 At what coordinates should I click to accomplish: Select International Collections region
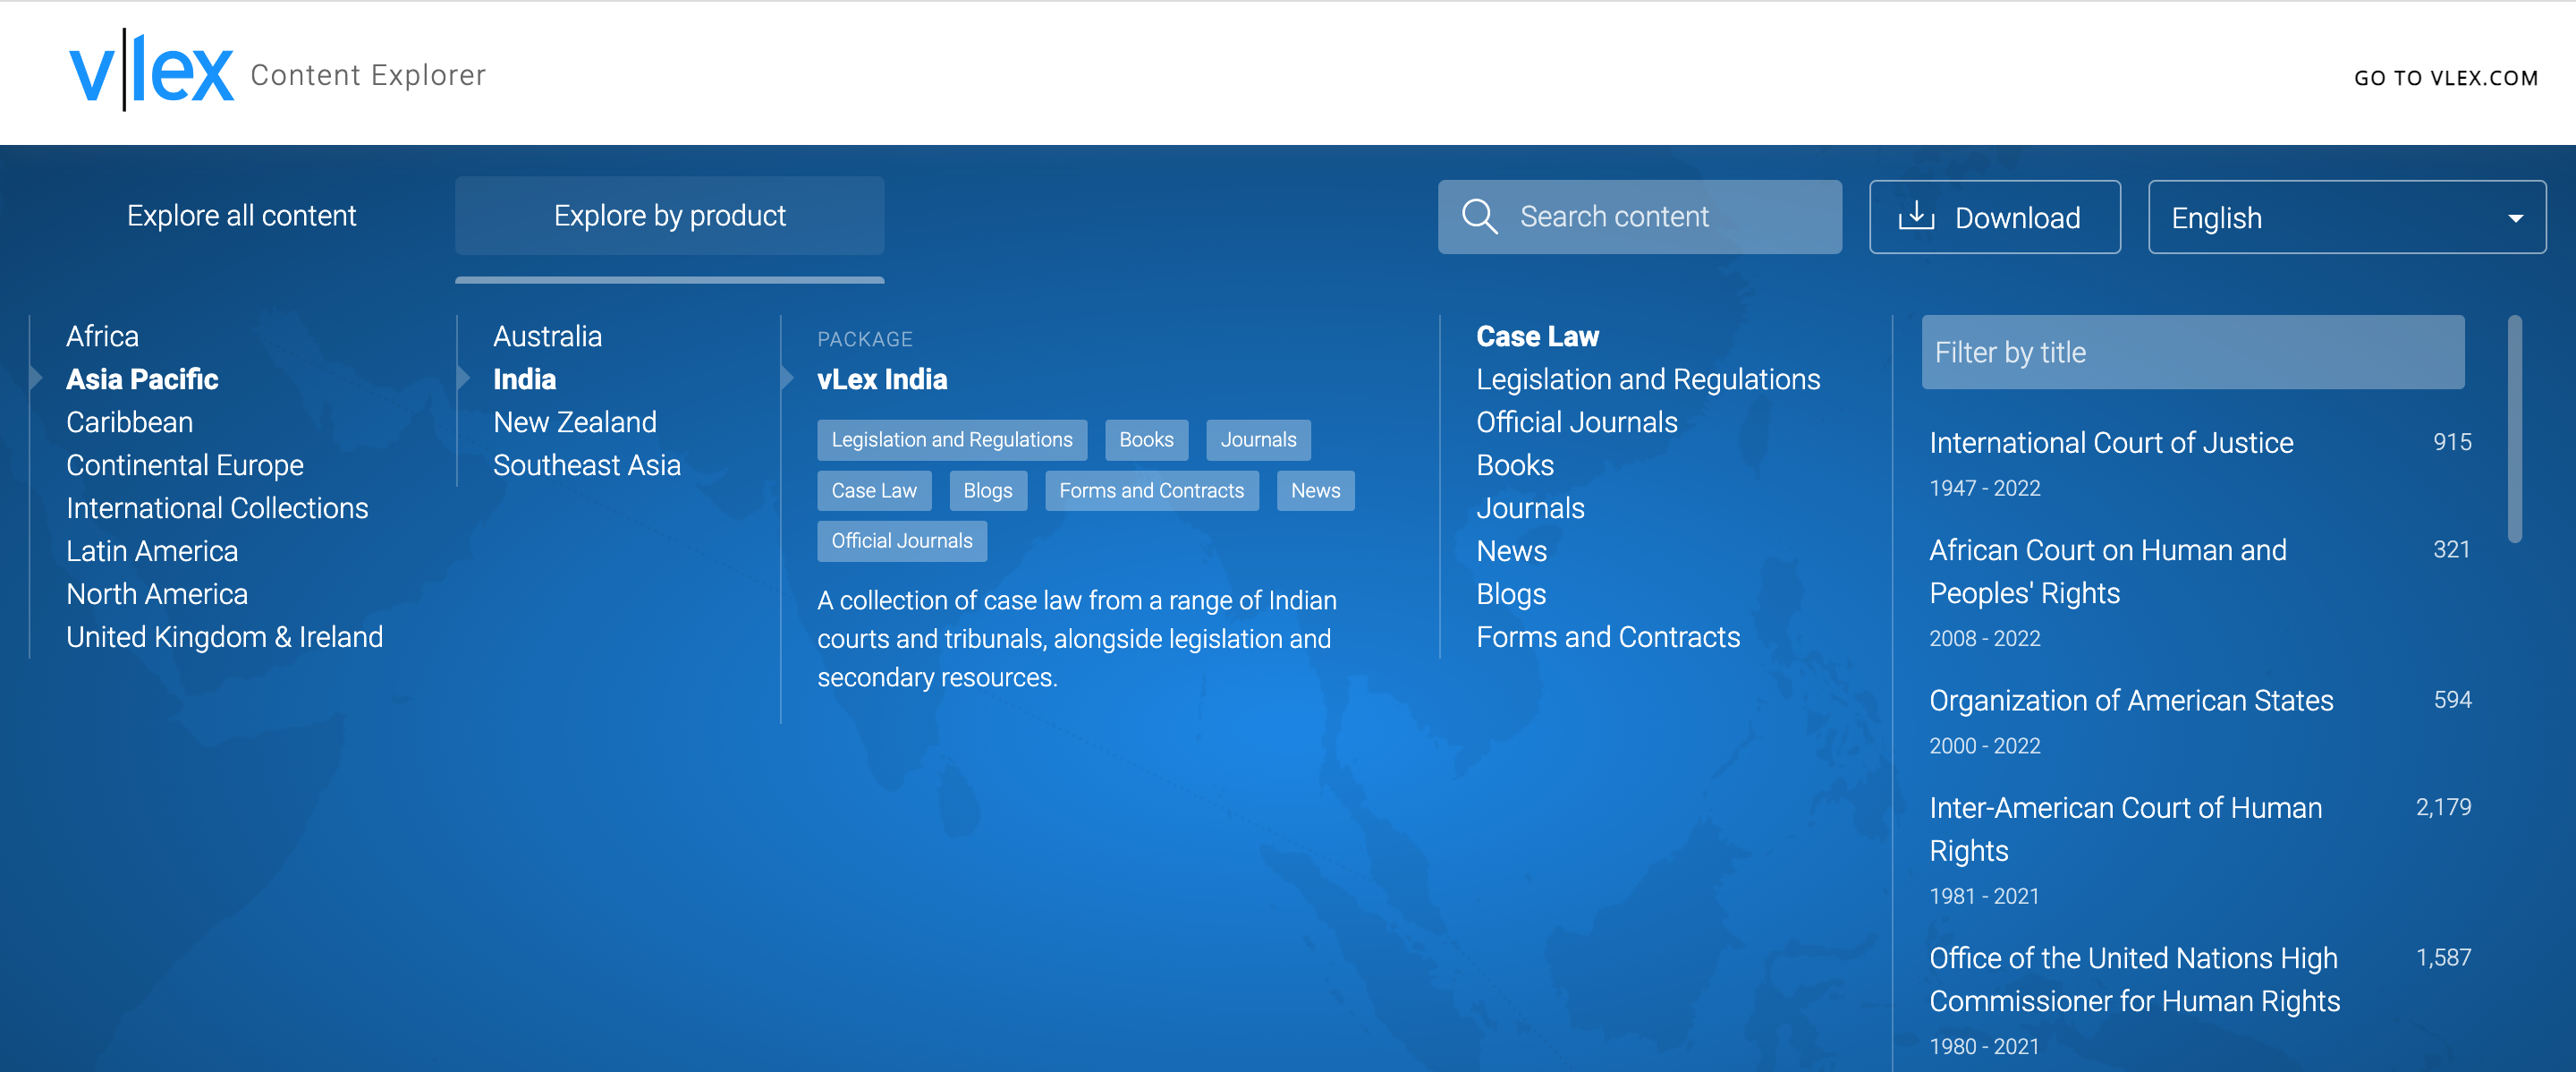(217, 508)
